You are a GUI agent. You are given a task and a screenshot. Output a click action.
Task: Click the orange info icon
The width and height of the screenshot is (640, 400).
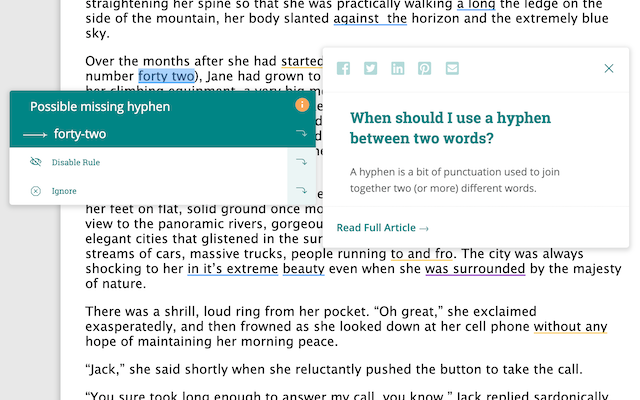tap(302, 105)
